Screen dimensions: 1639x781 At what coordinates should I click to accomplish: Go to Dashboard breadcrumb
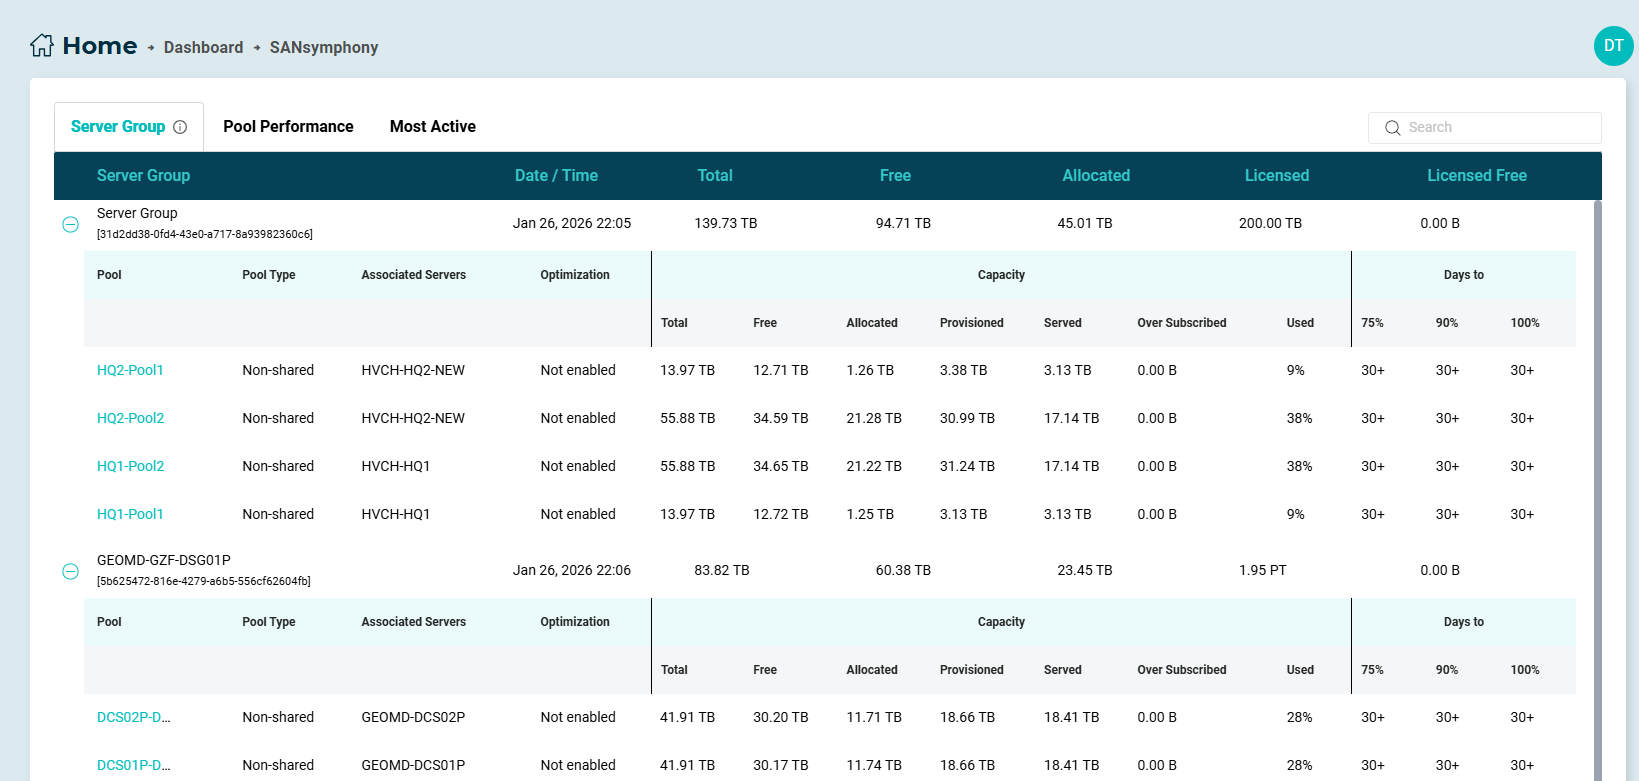pyautogui.click(x=203, y=48)
